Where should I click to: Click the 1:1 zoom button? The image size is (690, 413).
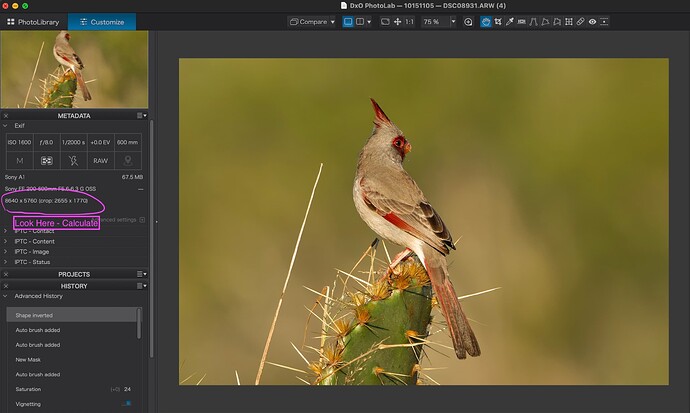409,21
